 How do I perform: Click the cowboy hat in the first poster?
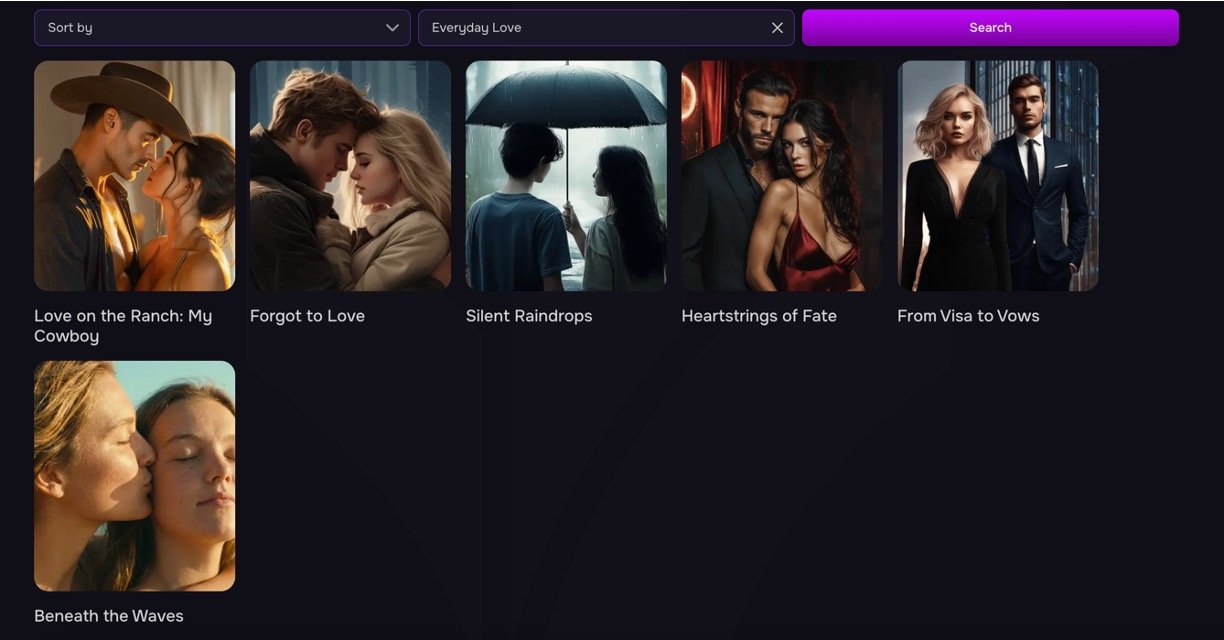coord(120,95)
